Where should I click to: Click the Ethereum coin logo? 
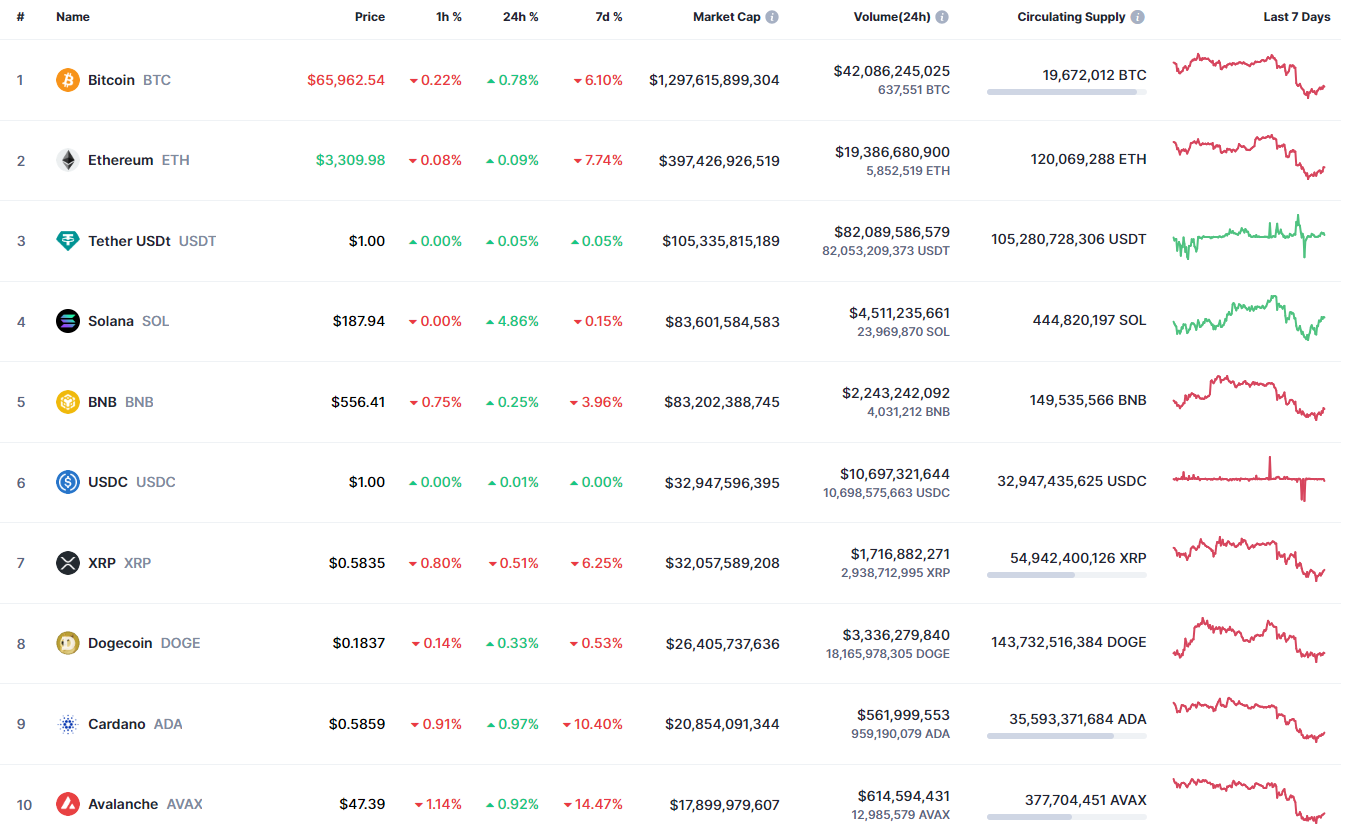tap(68, 160)
